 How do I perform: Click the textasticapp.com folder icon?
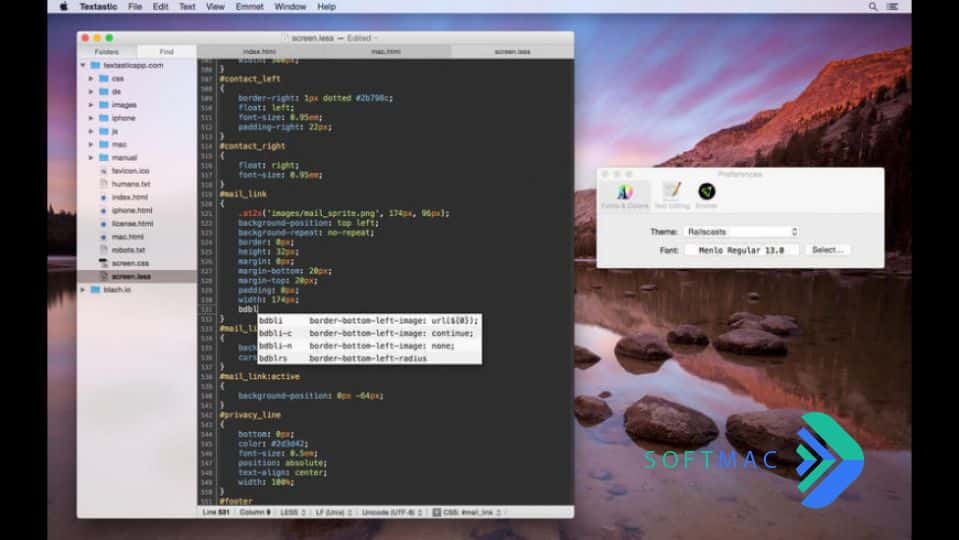(95, 65)
